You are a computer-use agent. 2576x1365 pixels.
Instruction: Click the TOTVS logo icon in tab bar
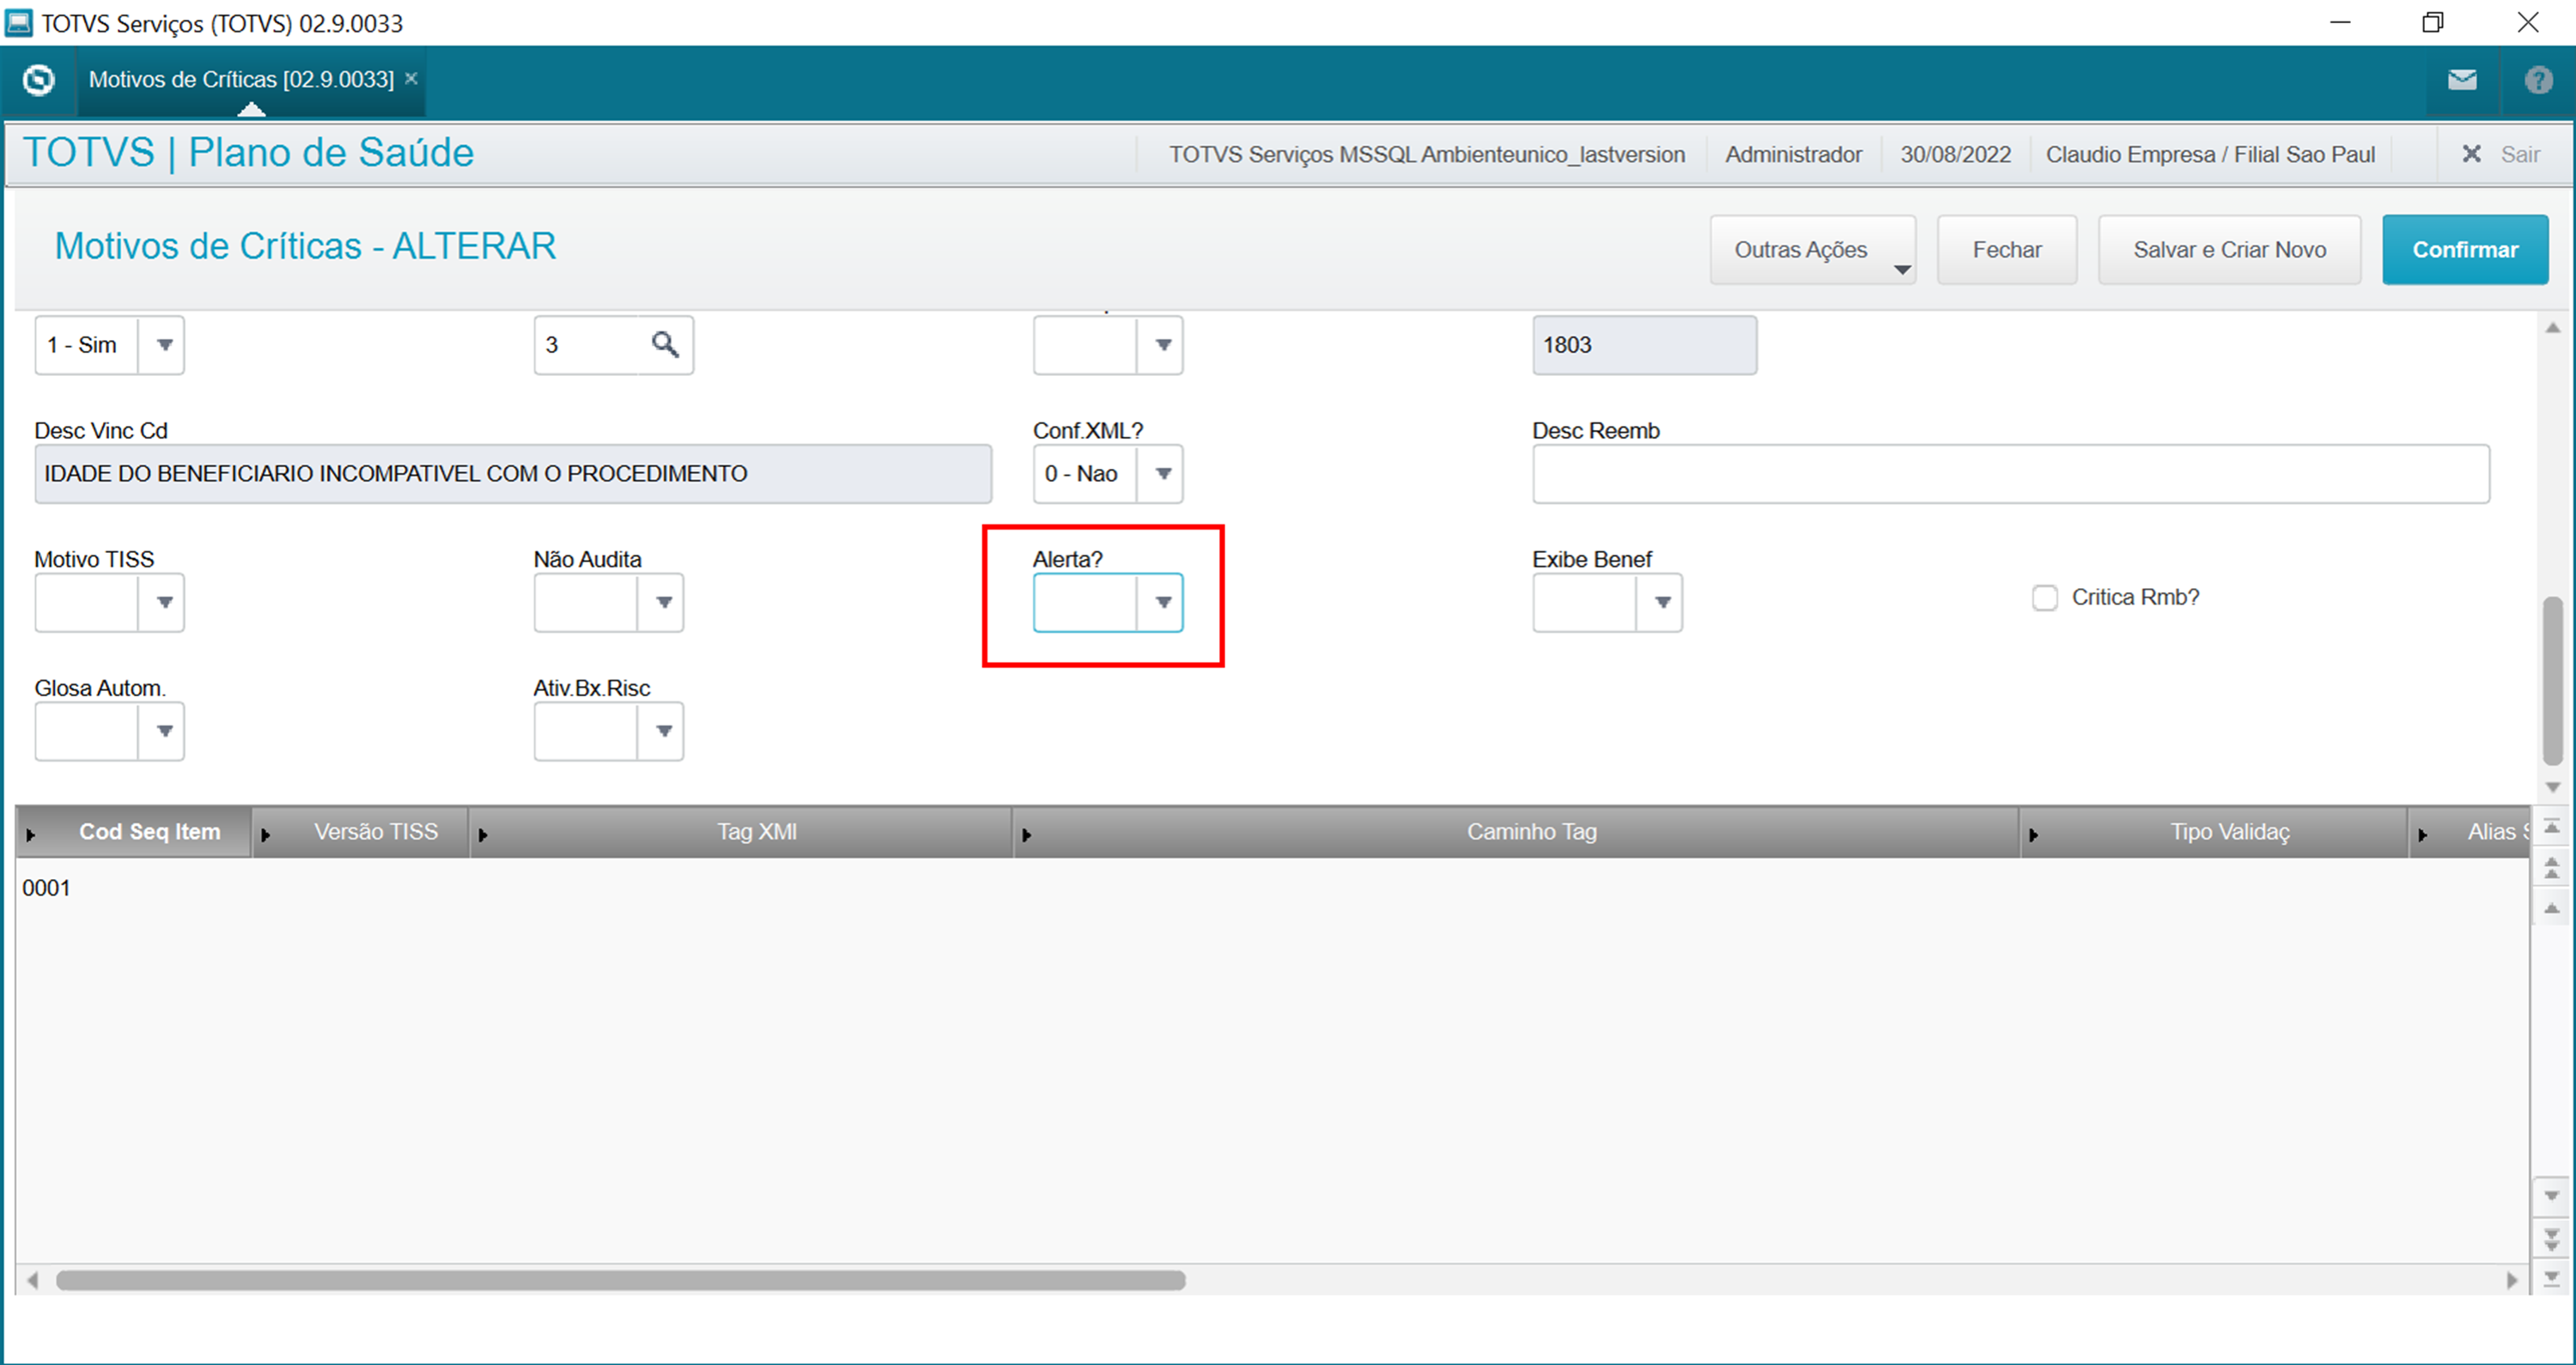coord(39,79)
